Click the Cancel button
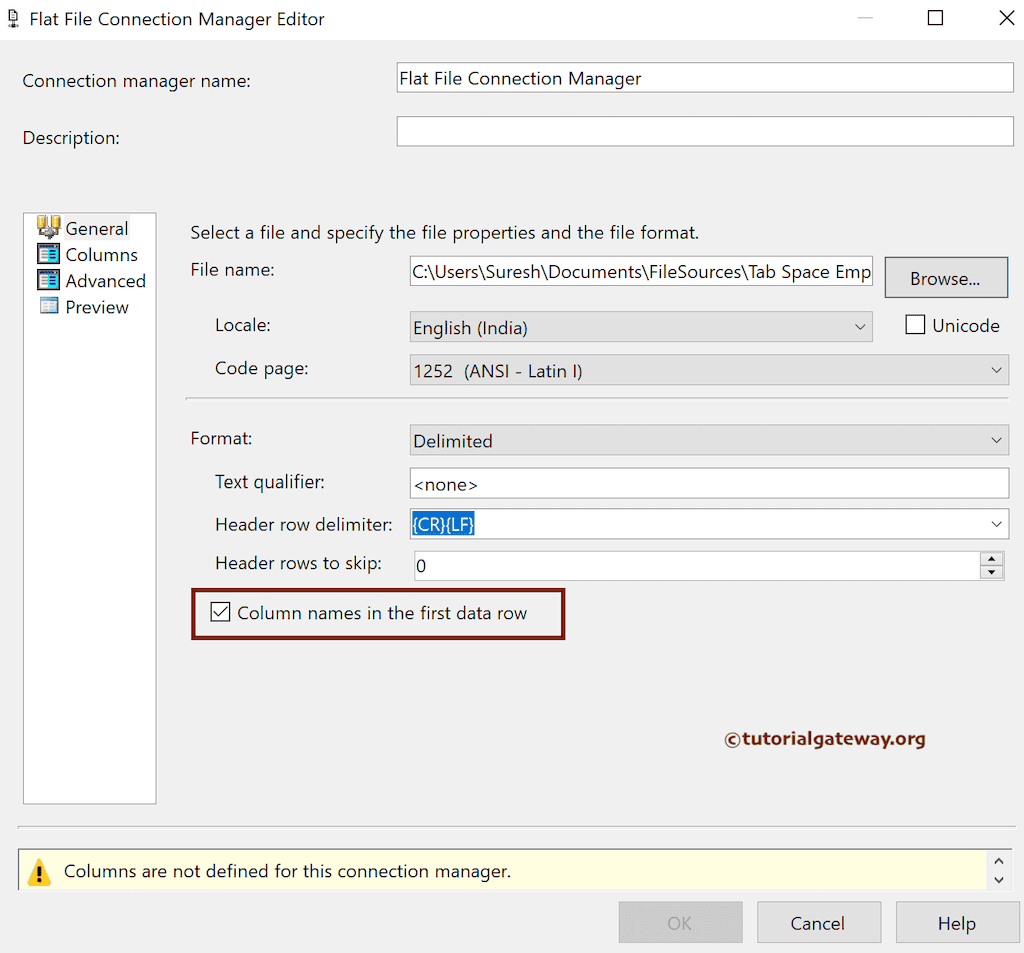This screenshot has width=1024, height=953. tap(818, 923)
